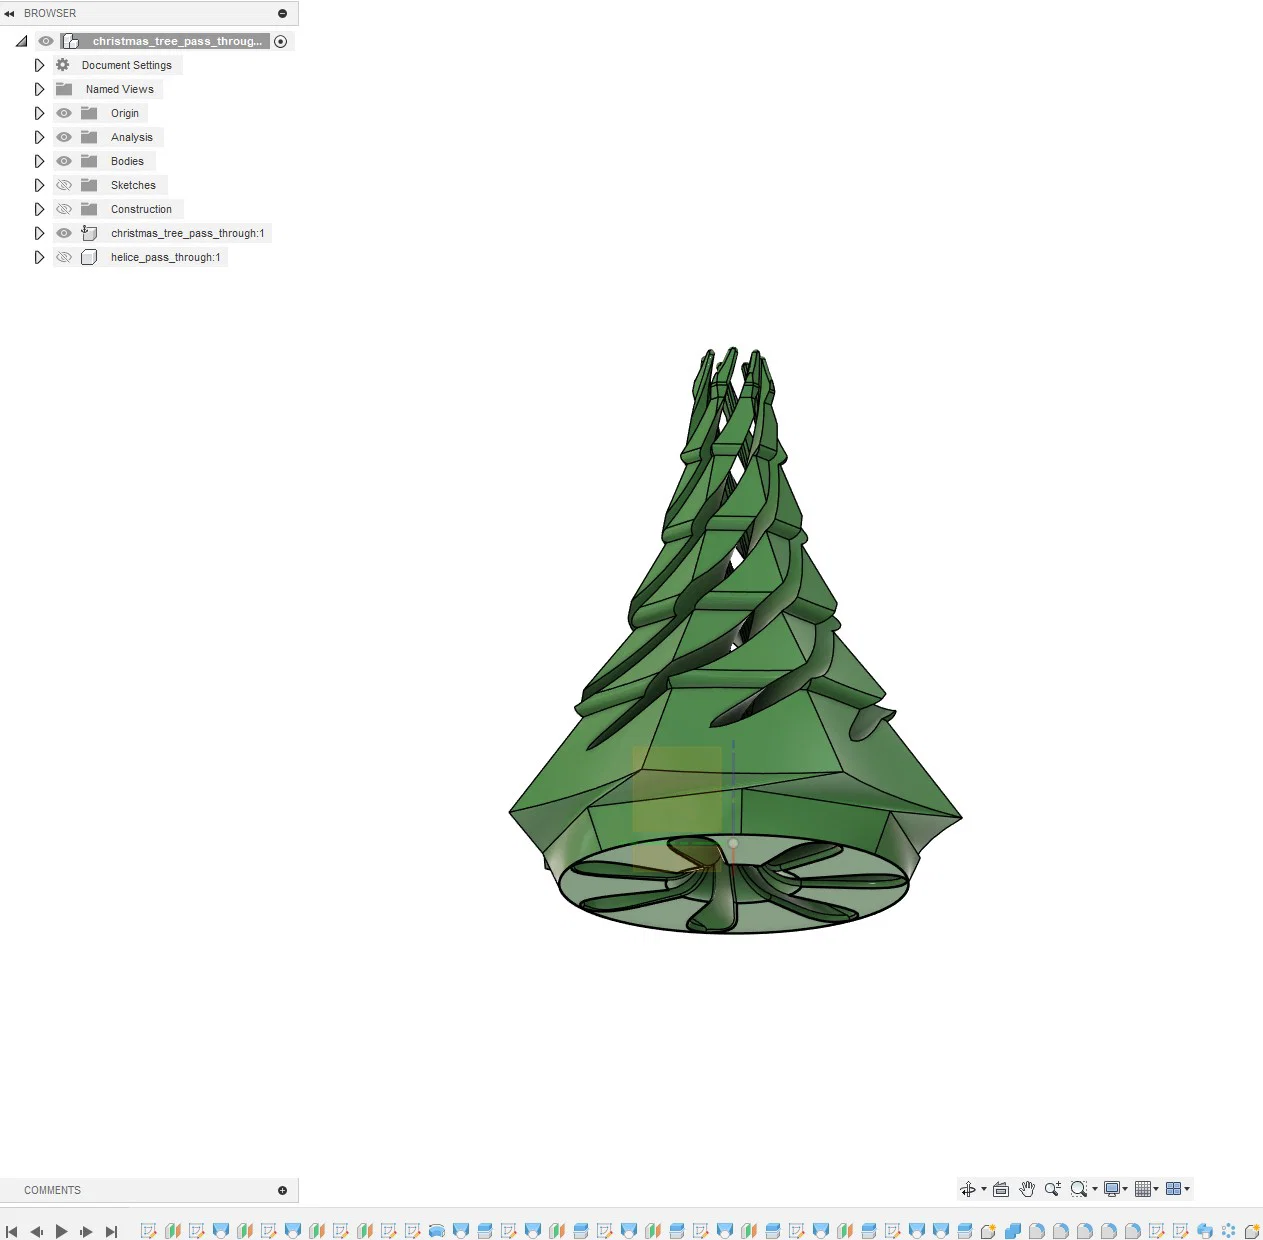Expand the Analysis folder
The image size is (1263, 1240).
39,137
